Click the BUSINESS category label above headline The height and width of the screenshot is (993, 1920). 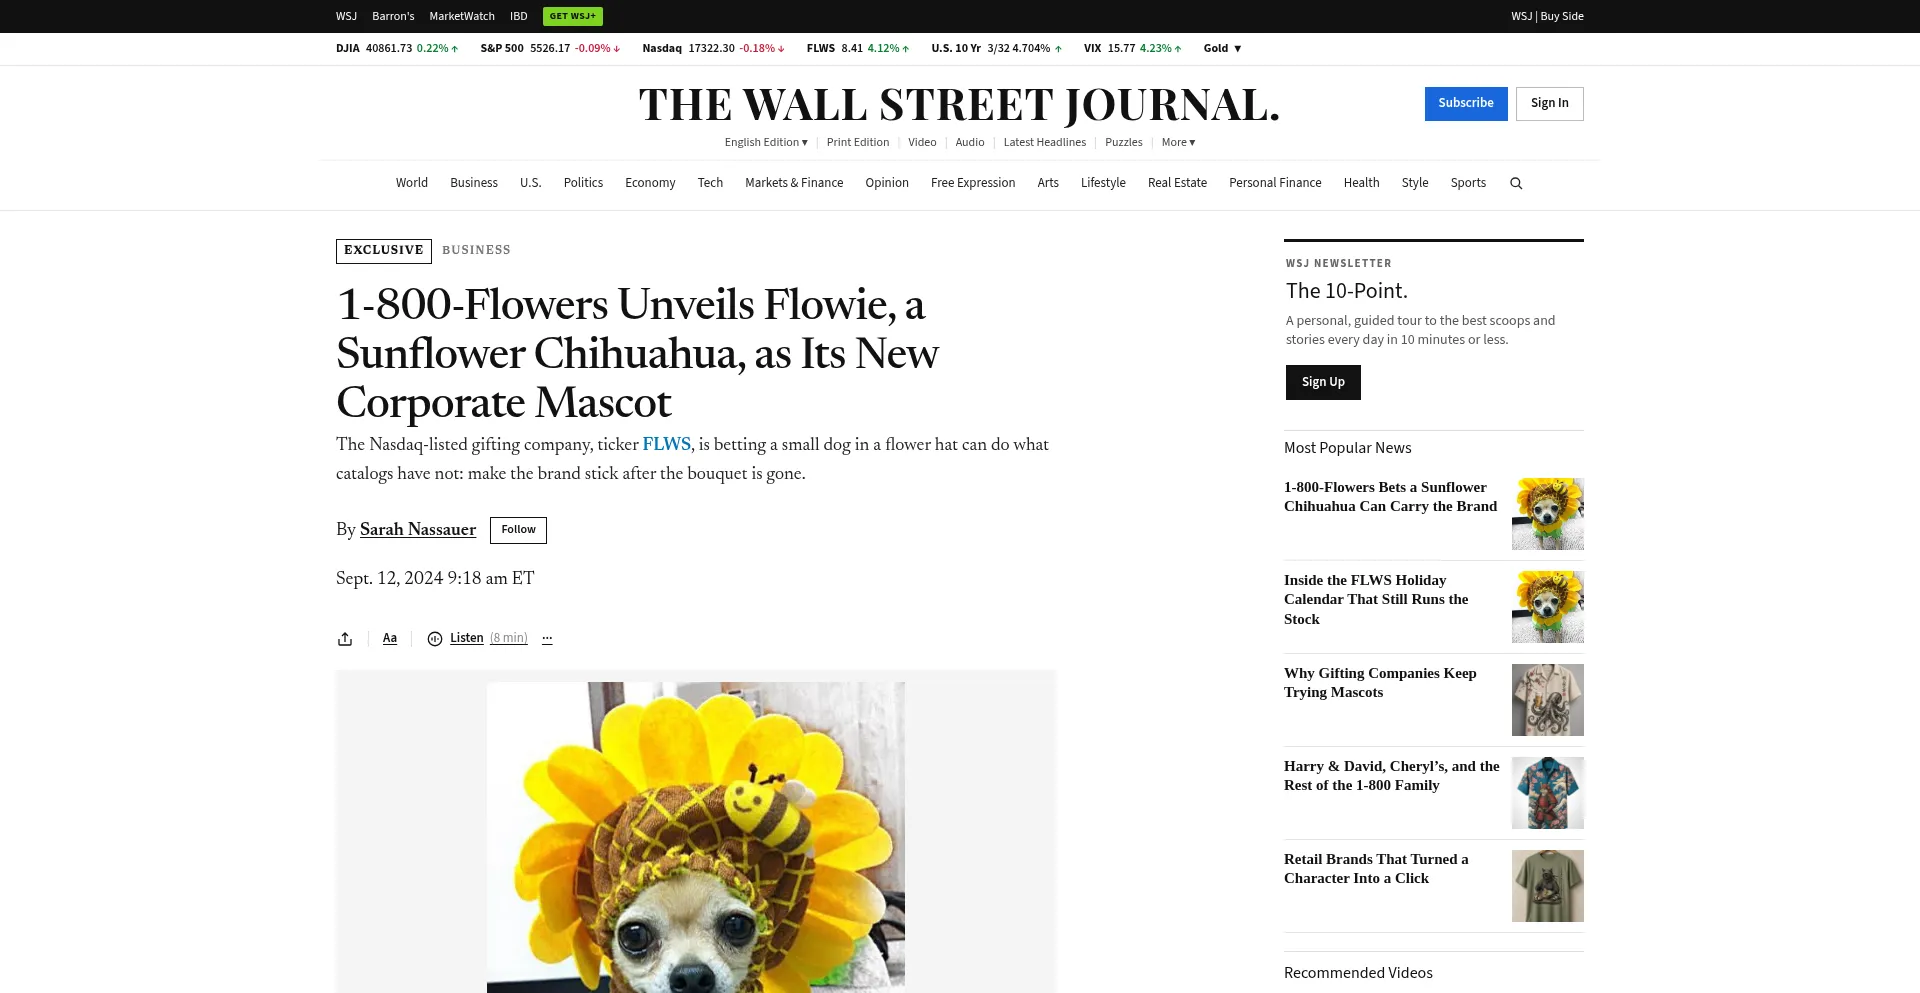(x=476, y=250)
